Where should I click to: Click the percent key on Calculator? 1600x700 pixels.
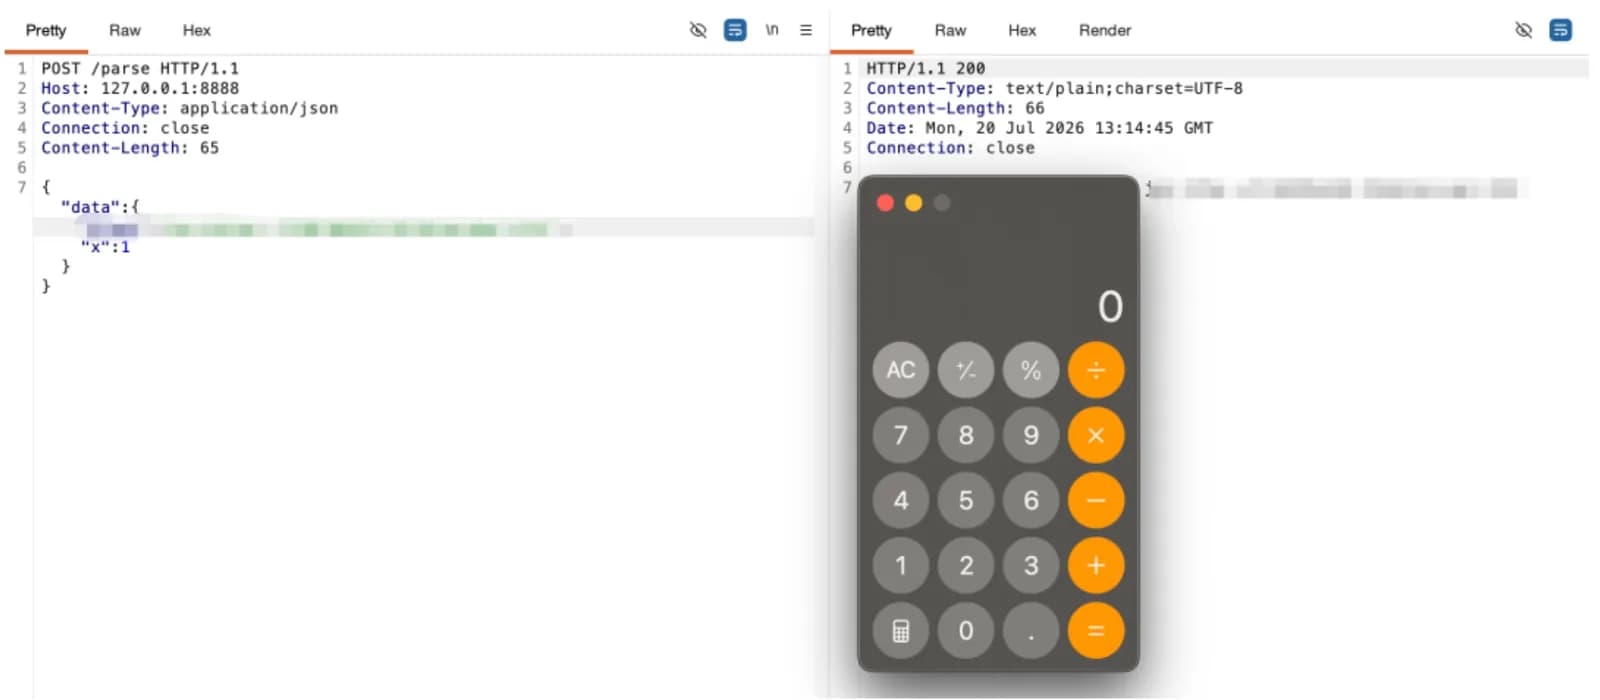(1031, 370)
